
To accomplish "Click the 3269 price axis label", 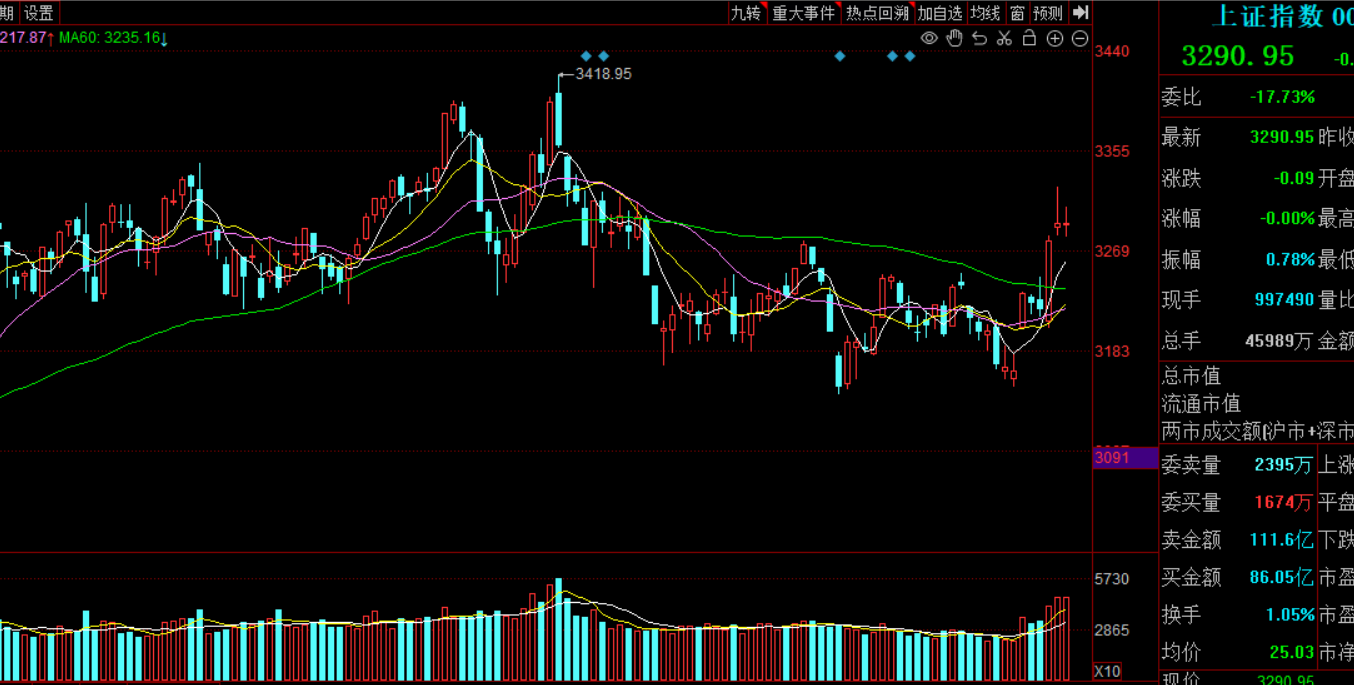I will (1112, 251).
